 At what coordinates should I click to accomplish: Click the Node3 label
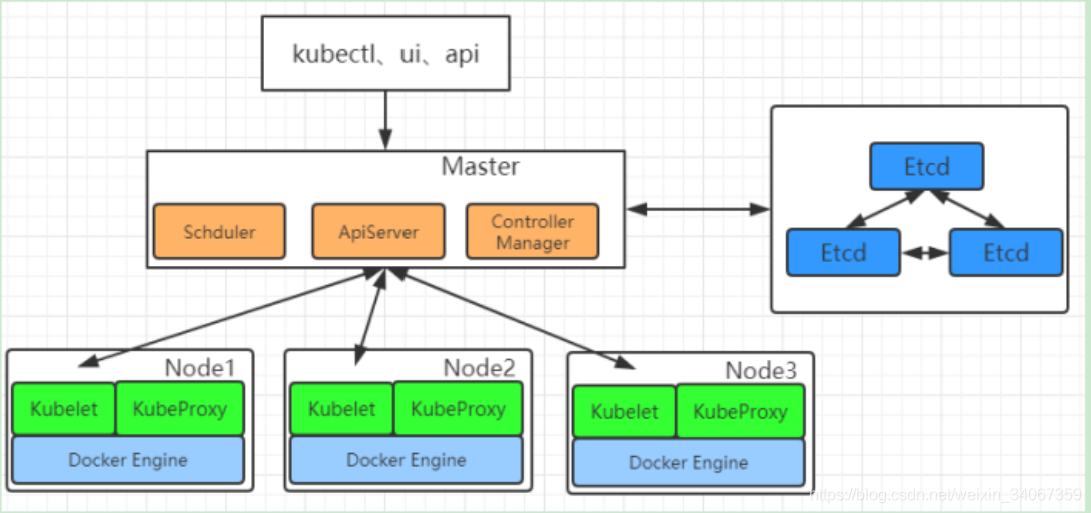(761, 370)
